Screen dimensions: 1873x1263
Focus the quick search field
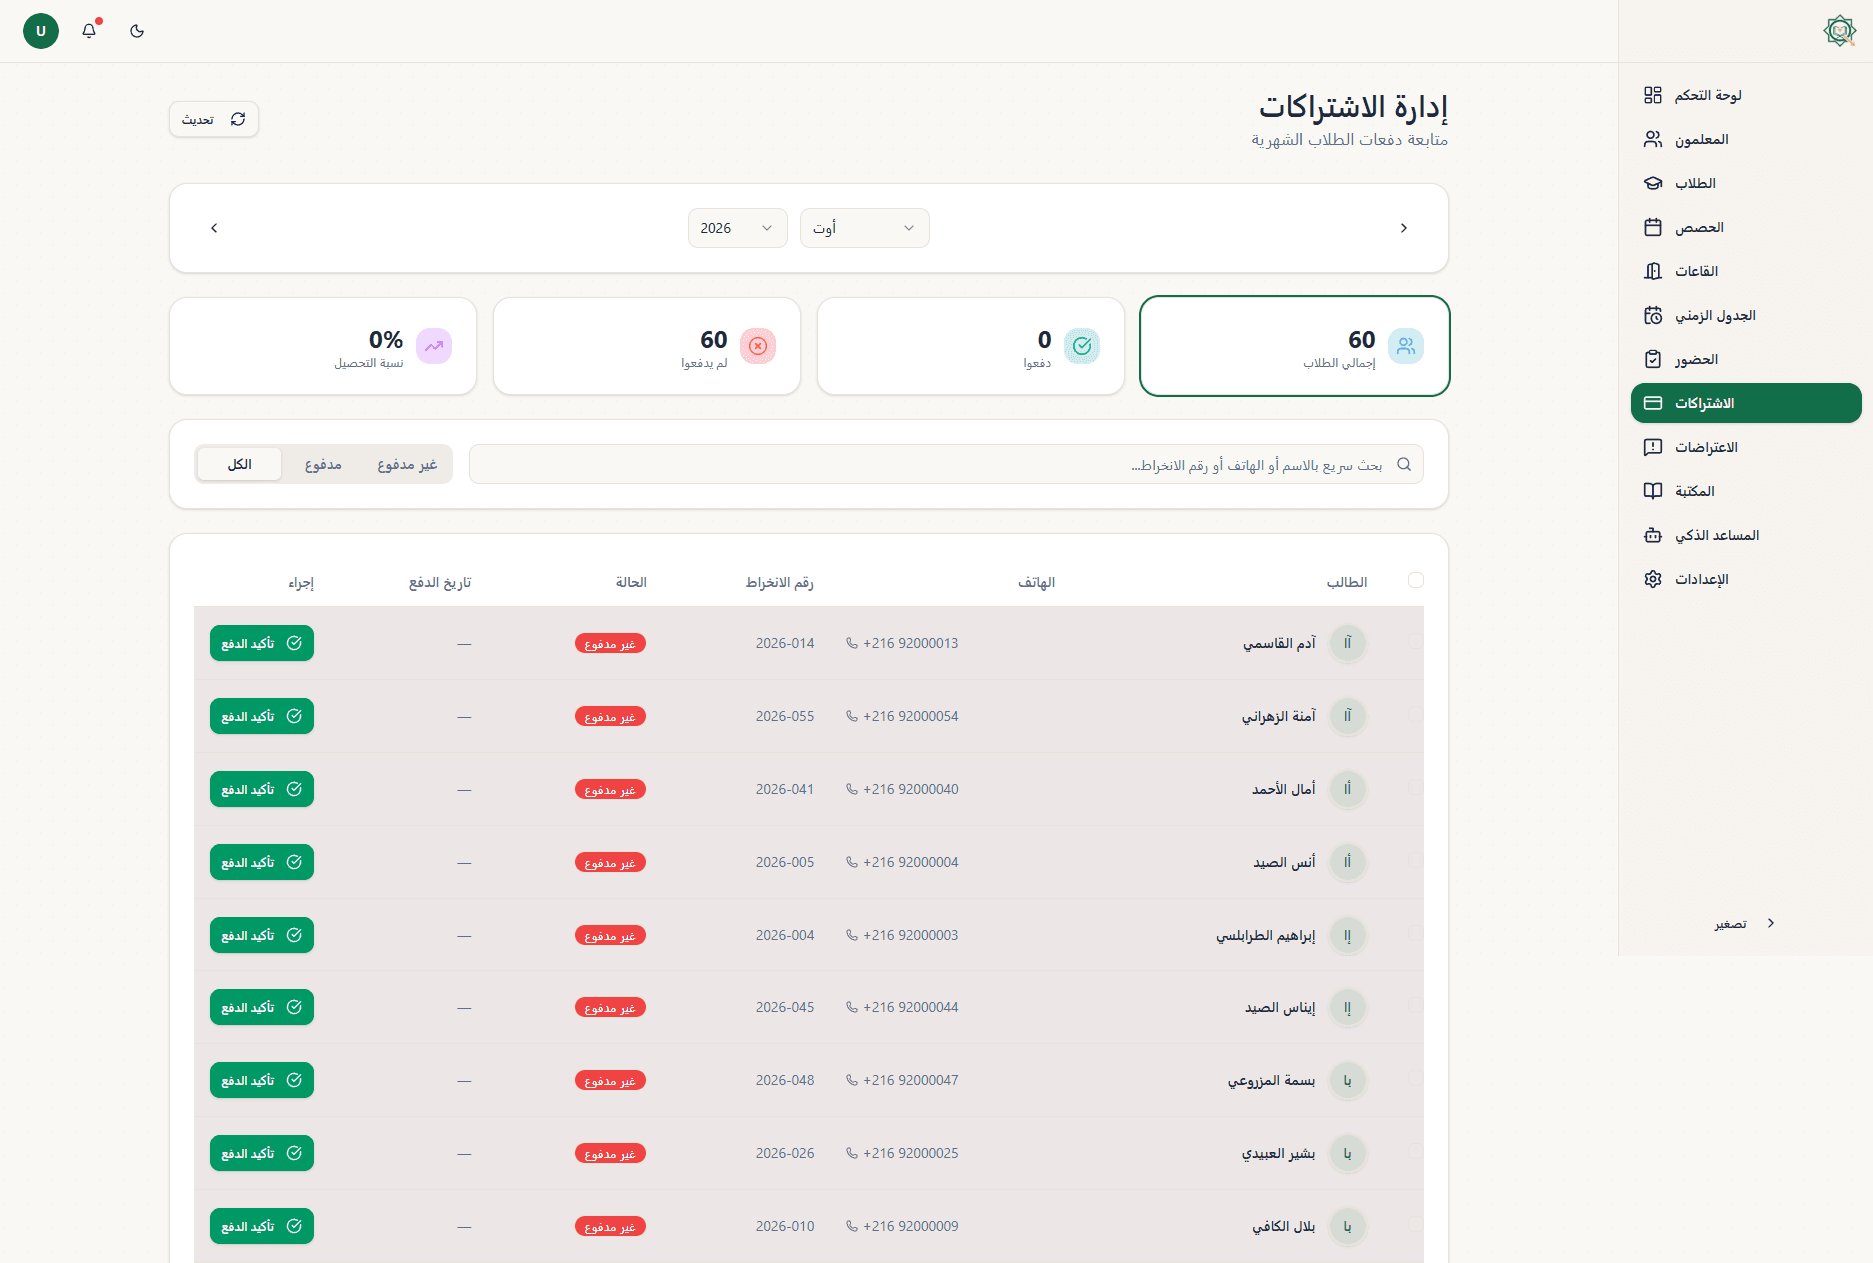[946, 464]
